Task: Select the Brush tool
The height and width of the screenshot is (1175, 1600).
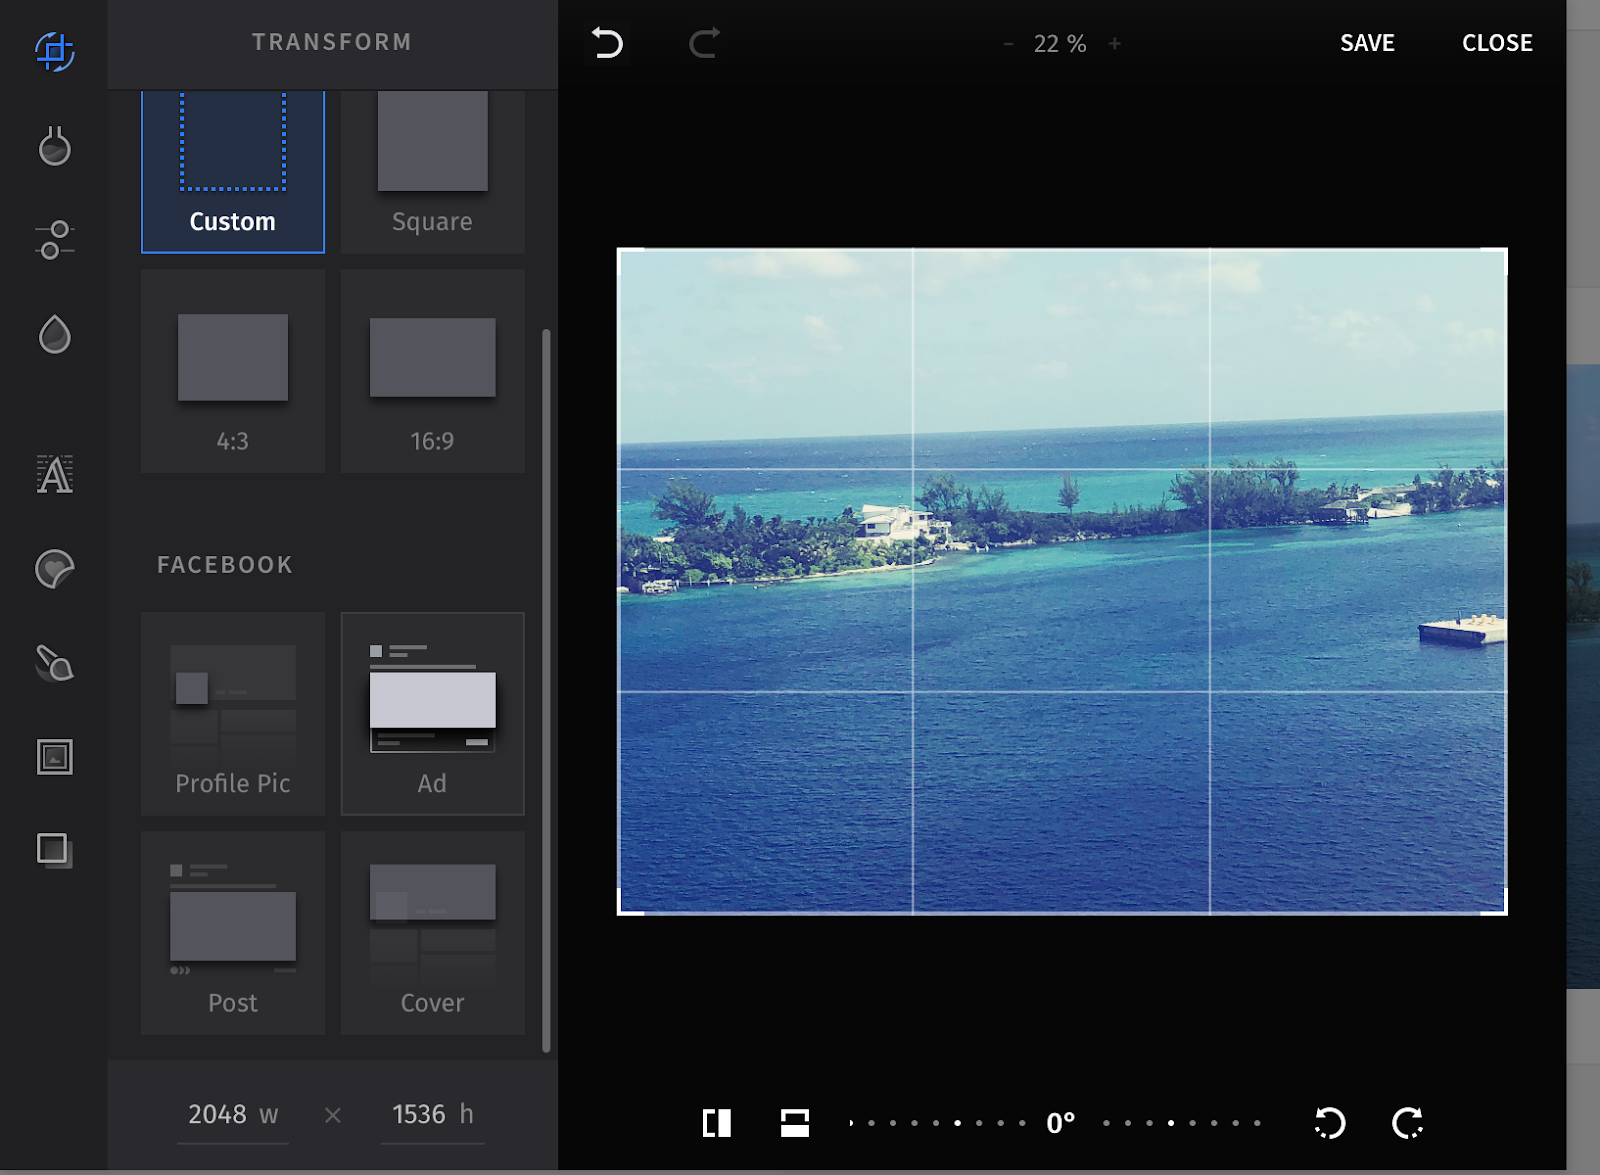Action: tap(55, 663)
